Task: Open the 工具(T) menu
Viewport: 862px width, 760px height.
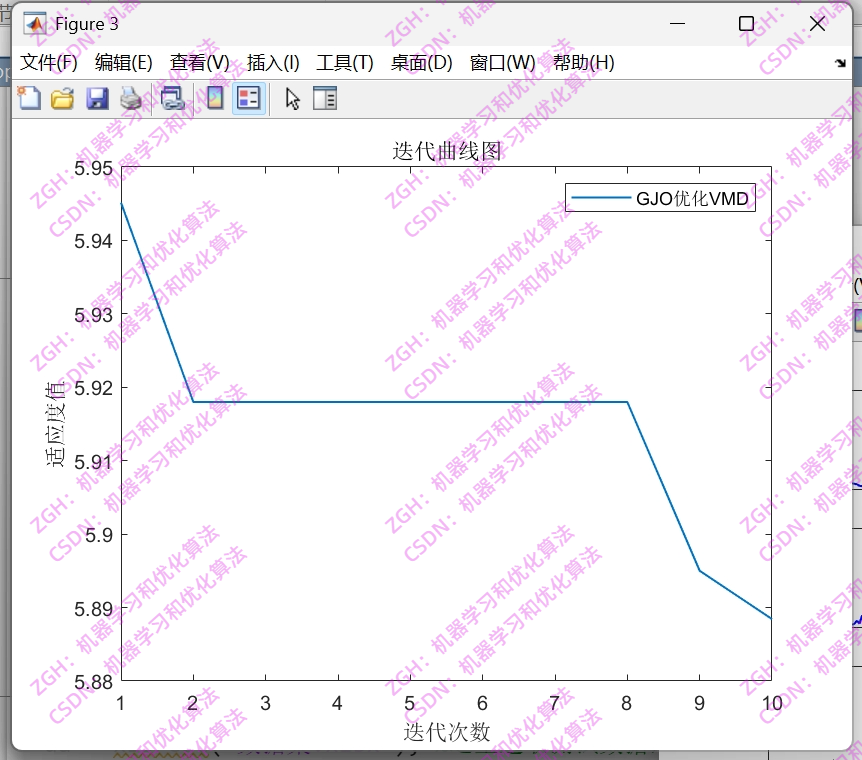Action: pos(345,63)
